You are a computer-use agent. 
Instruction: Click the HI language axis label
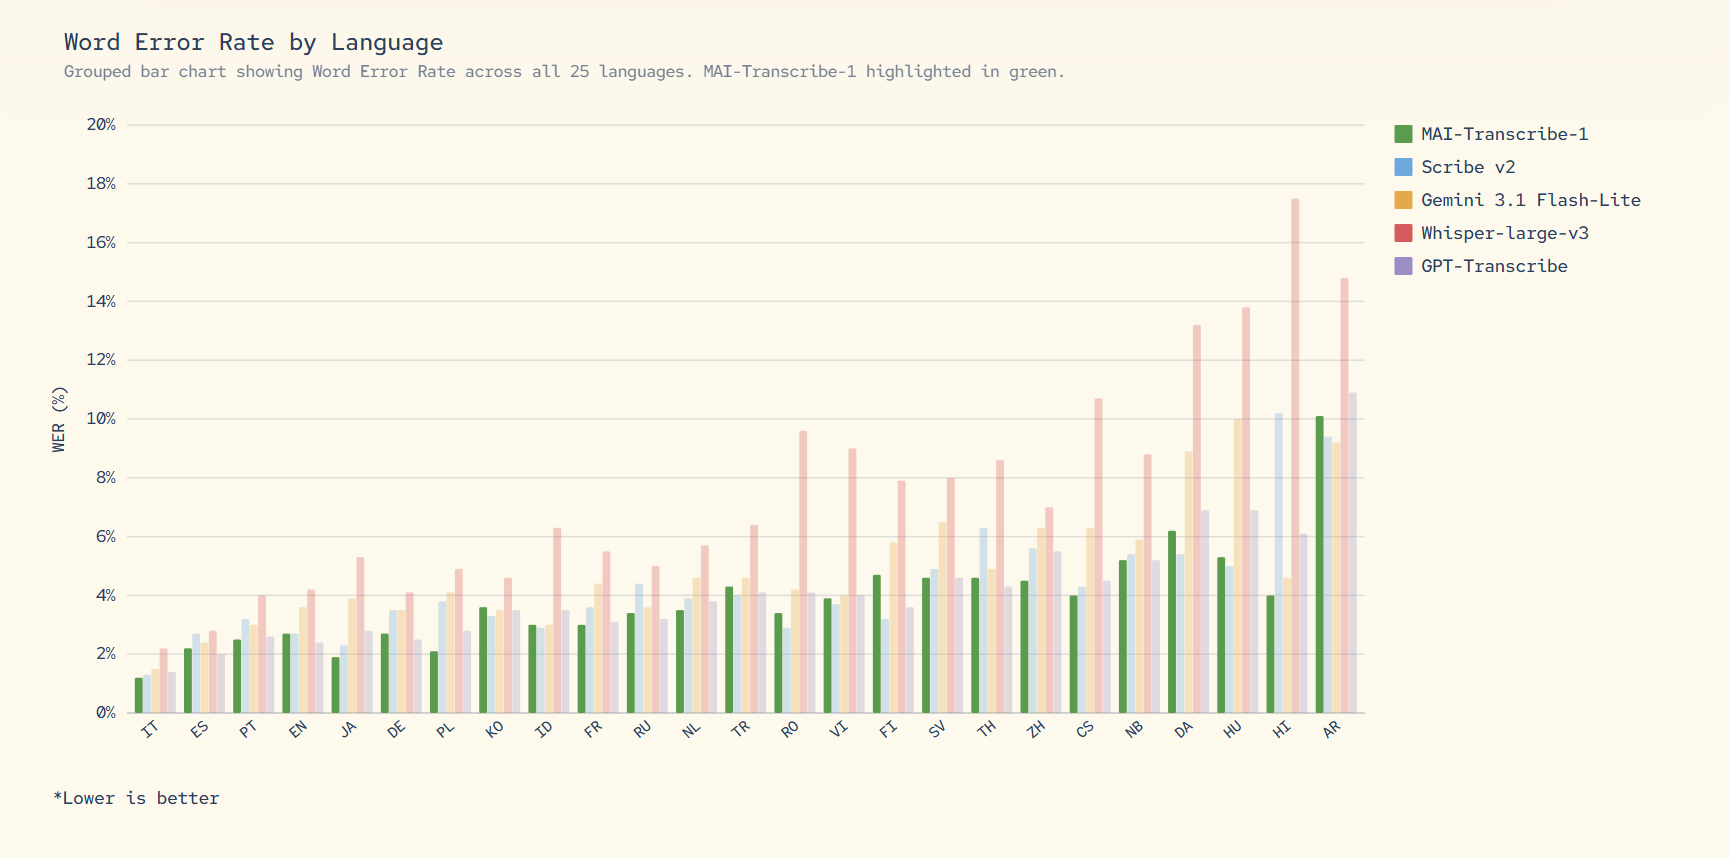click(x=1282, y=729)
